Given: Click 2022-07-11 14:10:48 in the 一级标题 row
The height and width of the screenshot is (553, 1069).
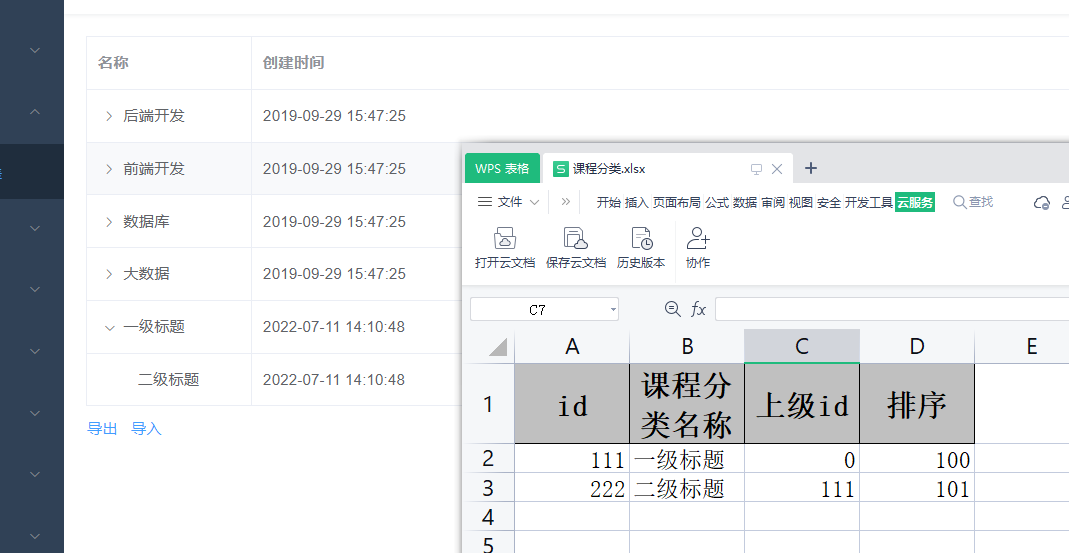Looking at the screenshot, I should click(x=334, y=327).
